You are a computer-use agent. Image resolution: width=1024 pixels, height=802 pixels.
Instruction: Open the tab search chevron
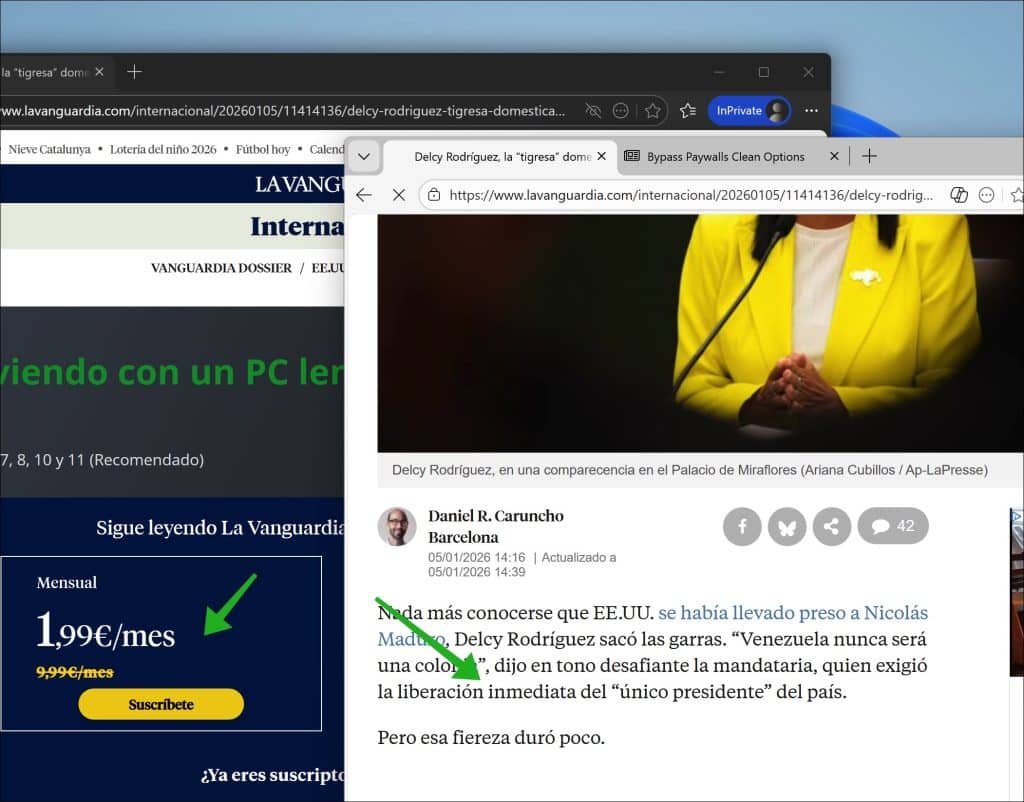(x=363, y=157)
